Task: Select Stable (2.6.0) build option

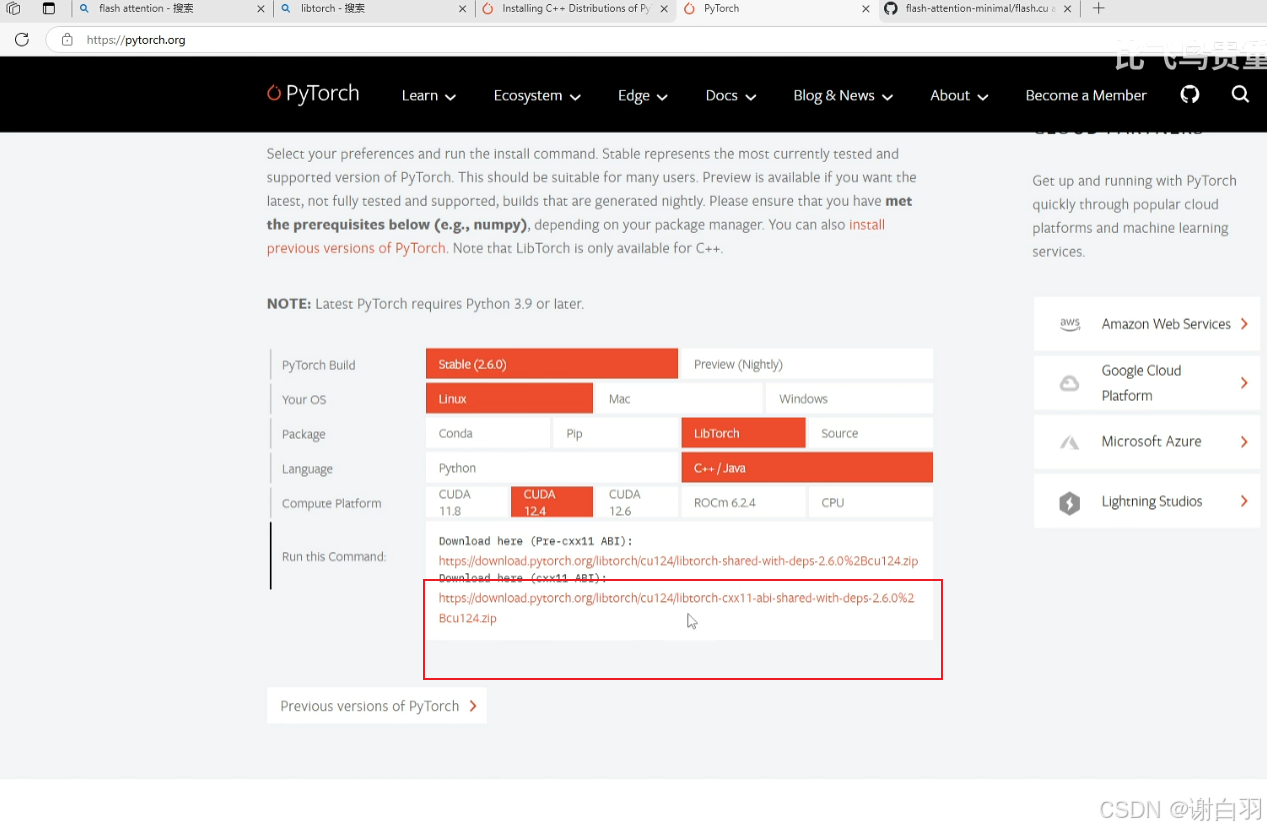Action: coord(552,364)
